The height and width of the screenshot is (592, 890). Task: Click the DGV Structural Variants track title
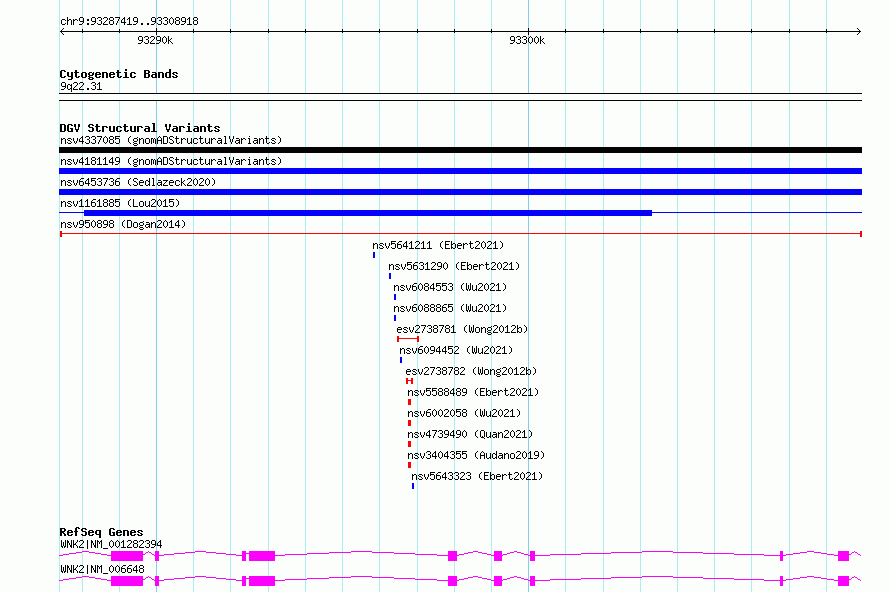140,128
